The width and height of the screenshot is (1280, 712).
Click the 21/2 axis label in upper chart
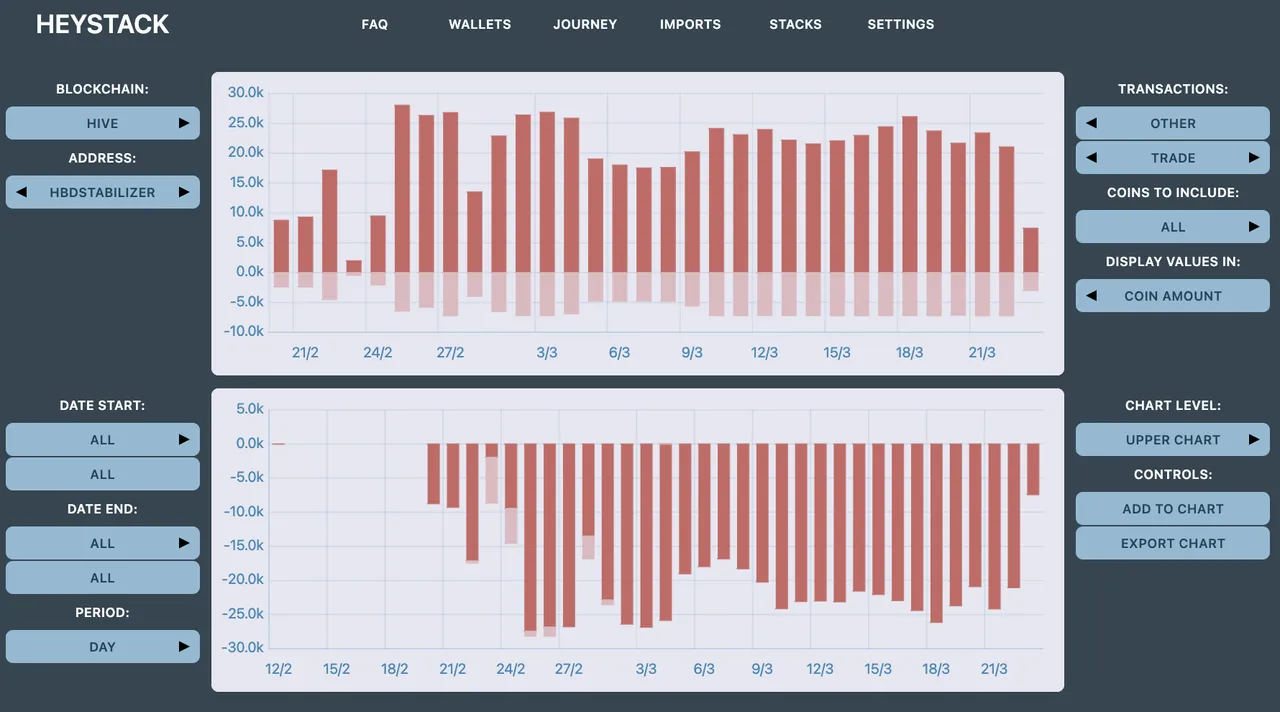[x=306, y=352]
